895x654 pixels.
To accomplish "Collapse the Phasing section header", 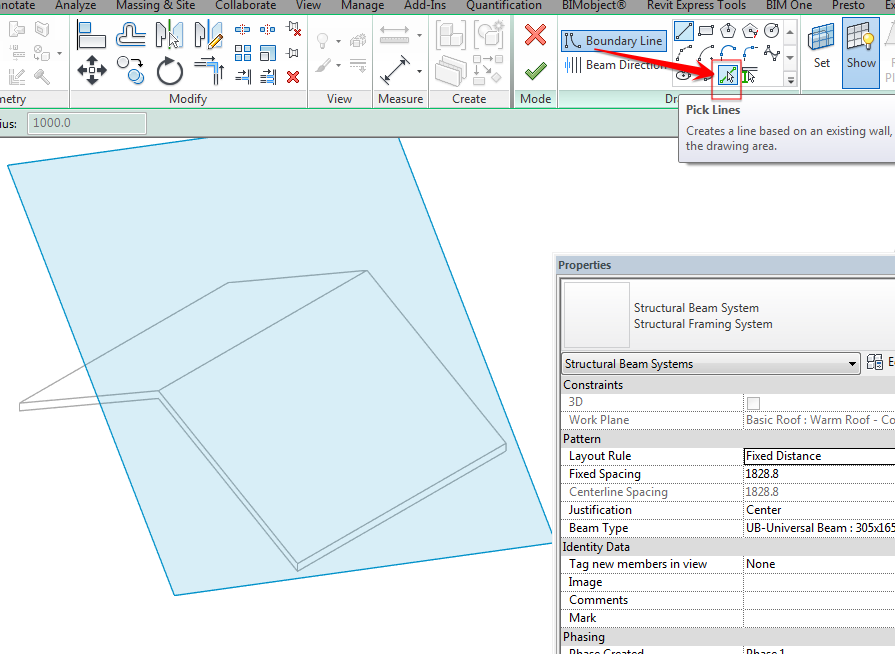I will pos(728,637).
